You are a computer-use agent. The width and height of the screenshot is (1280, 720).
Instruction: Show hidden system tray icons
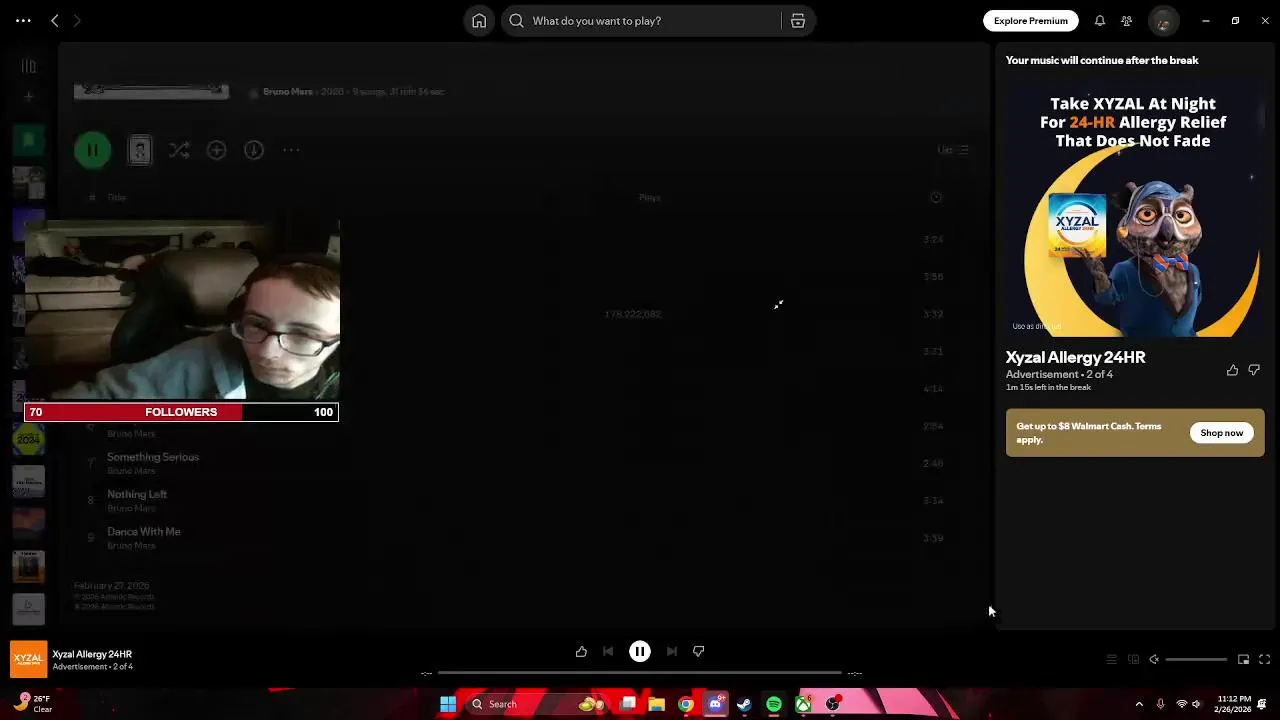pyautogui.click(x=1138, y=704)
